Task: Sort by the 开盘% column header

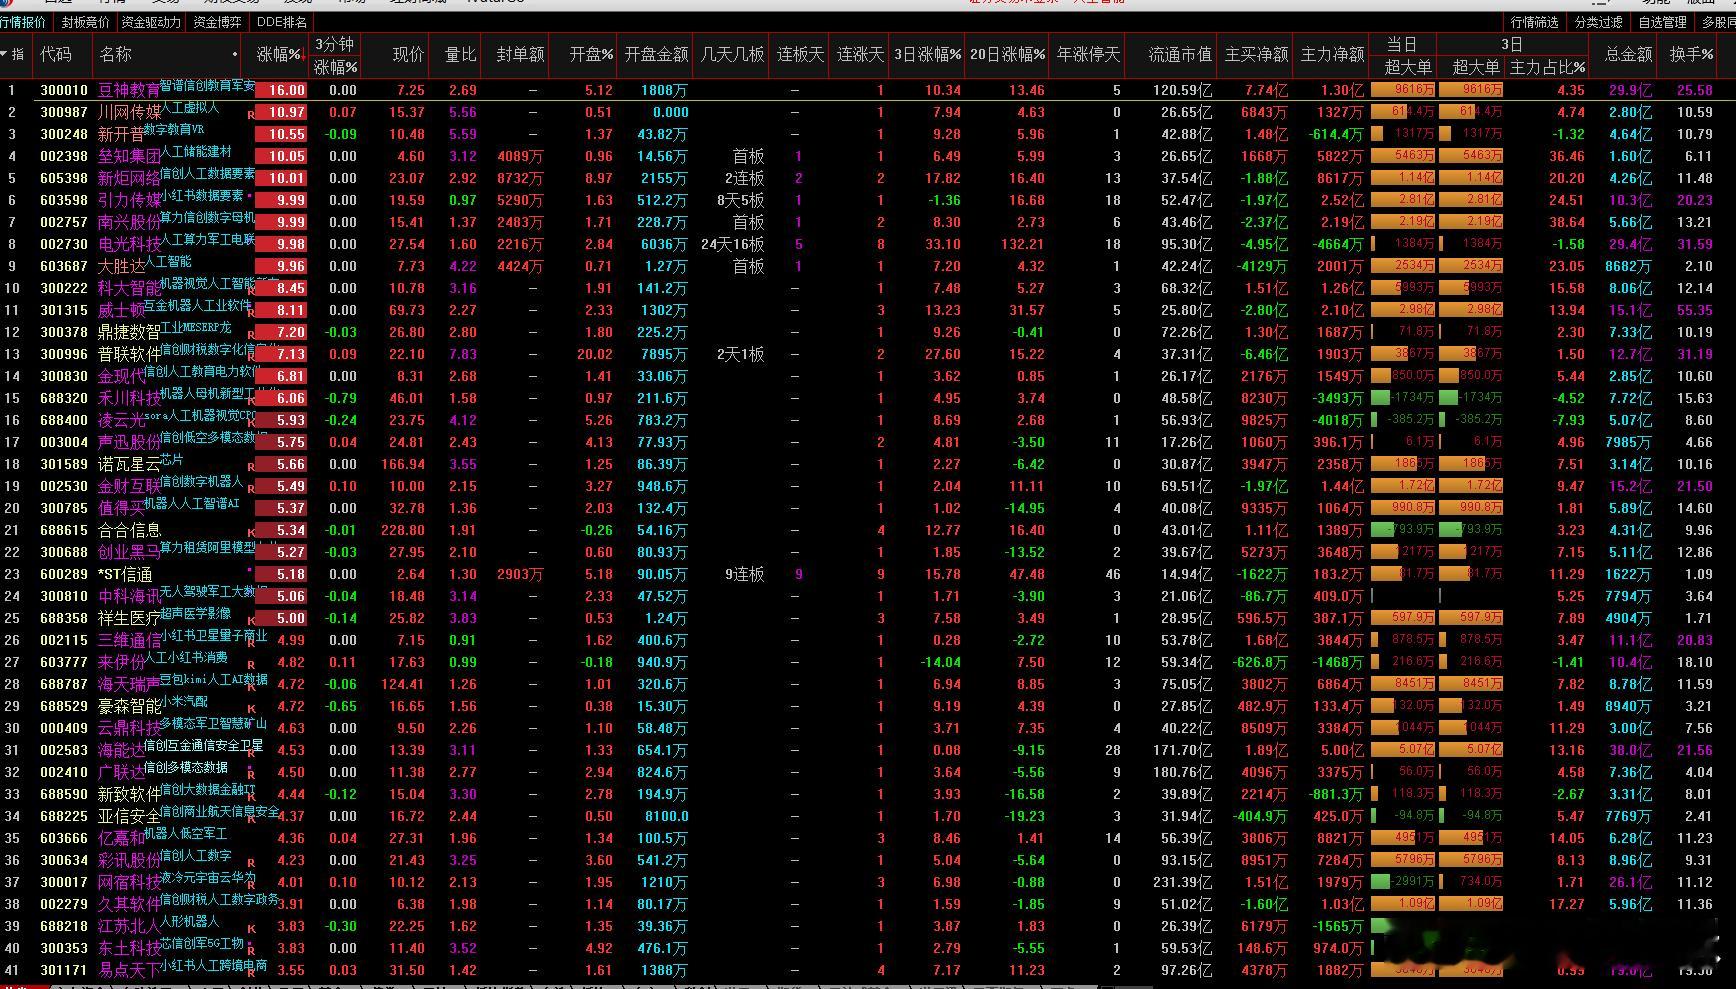Action: coord(591,55)
